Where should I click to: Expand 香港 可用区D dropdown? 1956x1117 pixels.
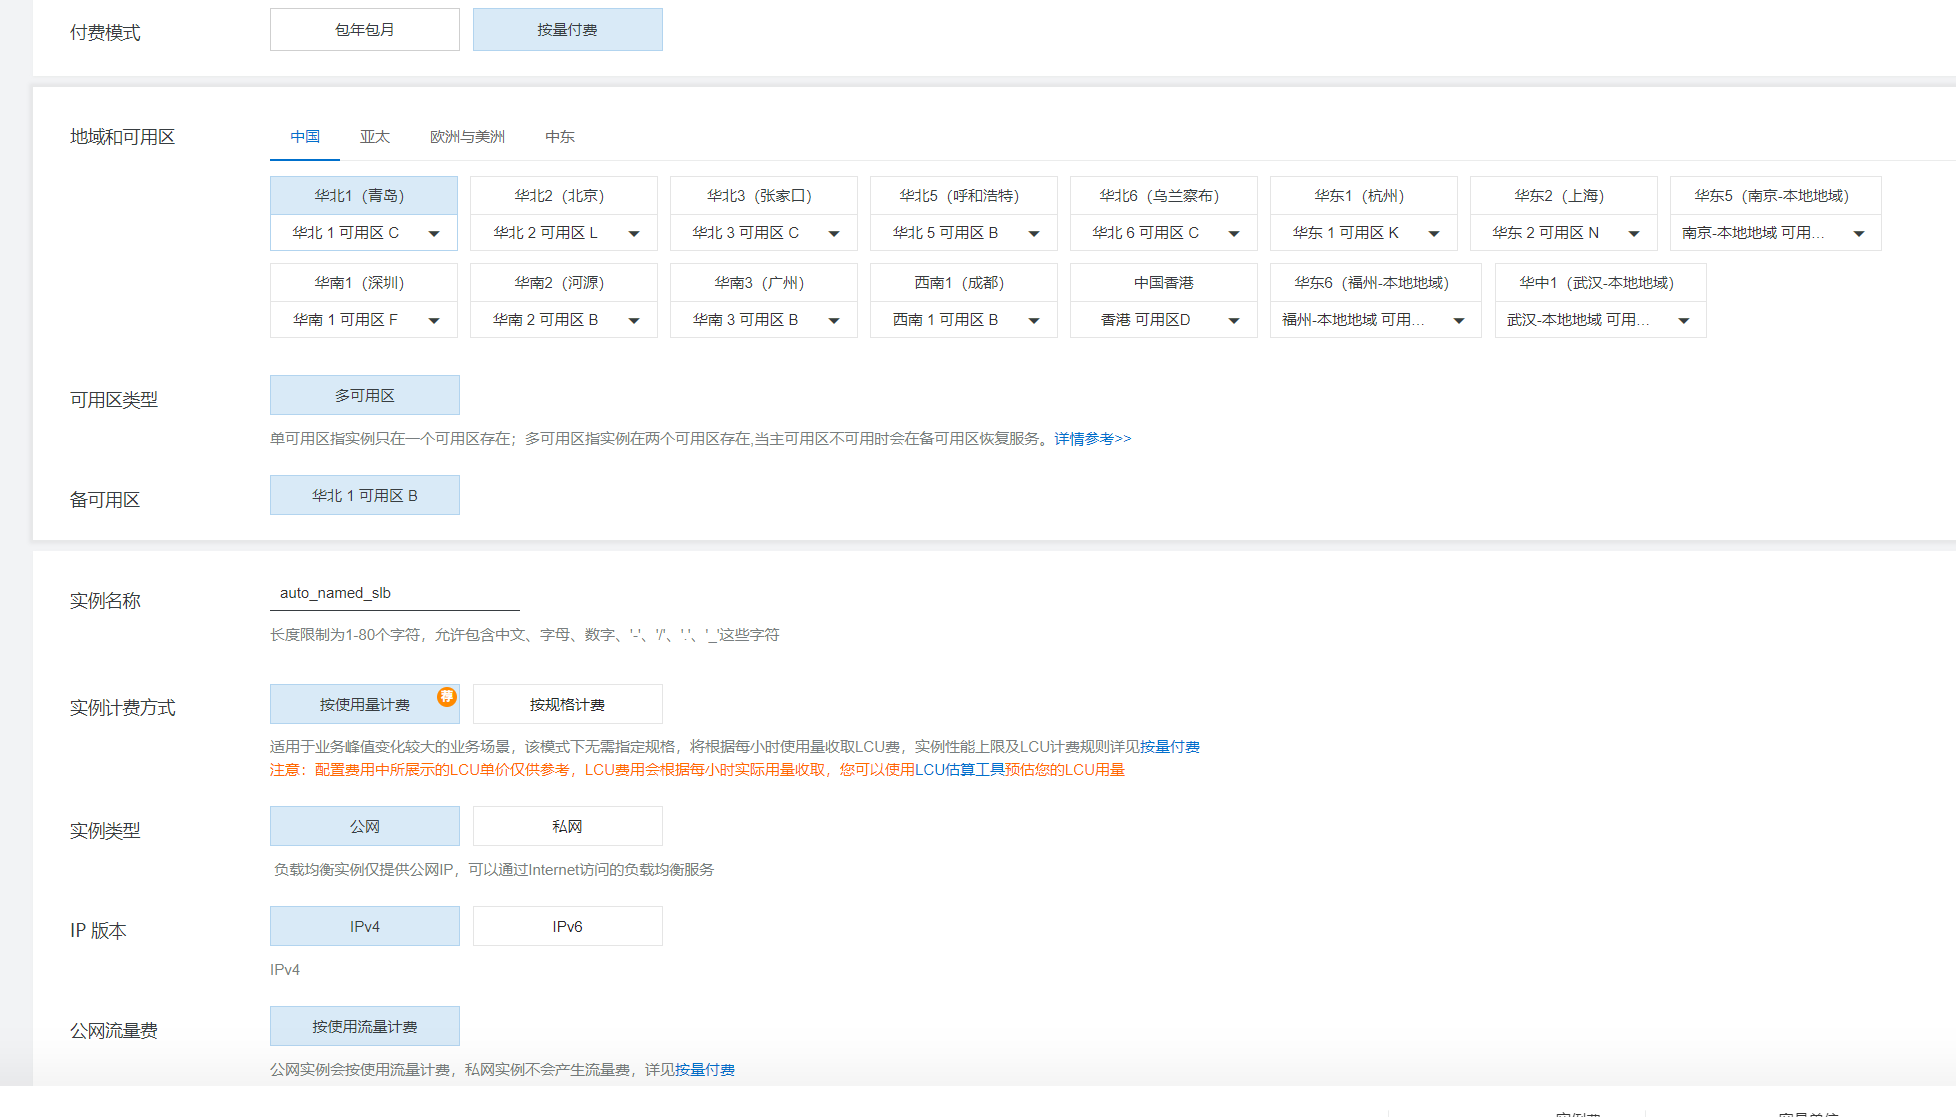1234,320
